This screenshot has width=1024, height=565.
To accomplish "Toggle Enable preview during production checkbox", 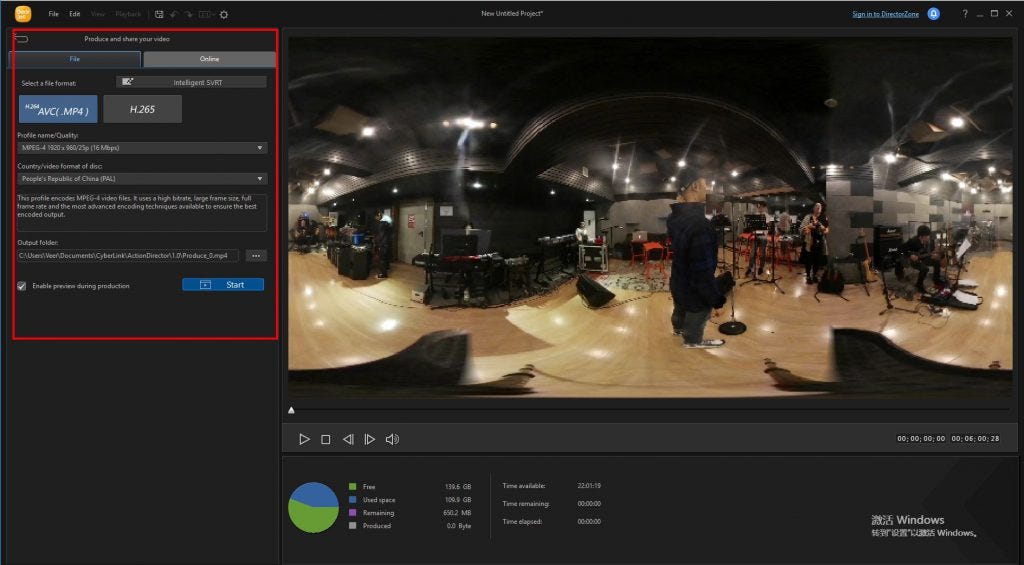I will coord(22,286).
